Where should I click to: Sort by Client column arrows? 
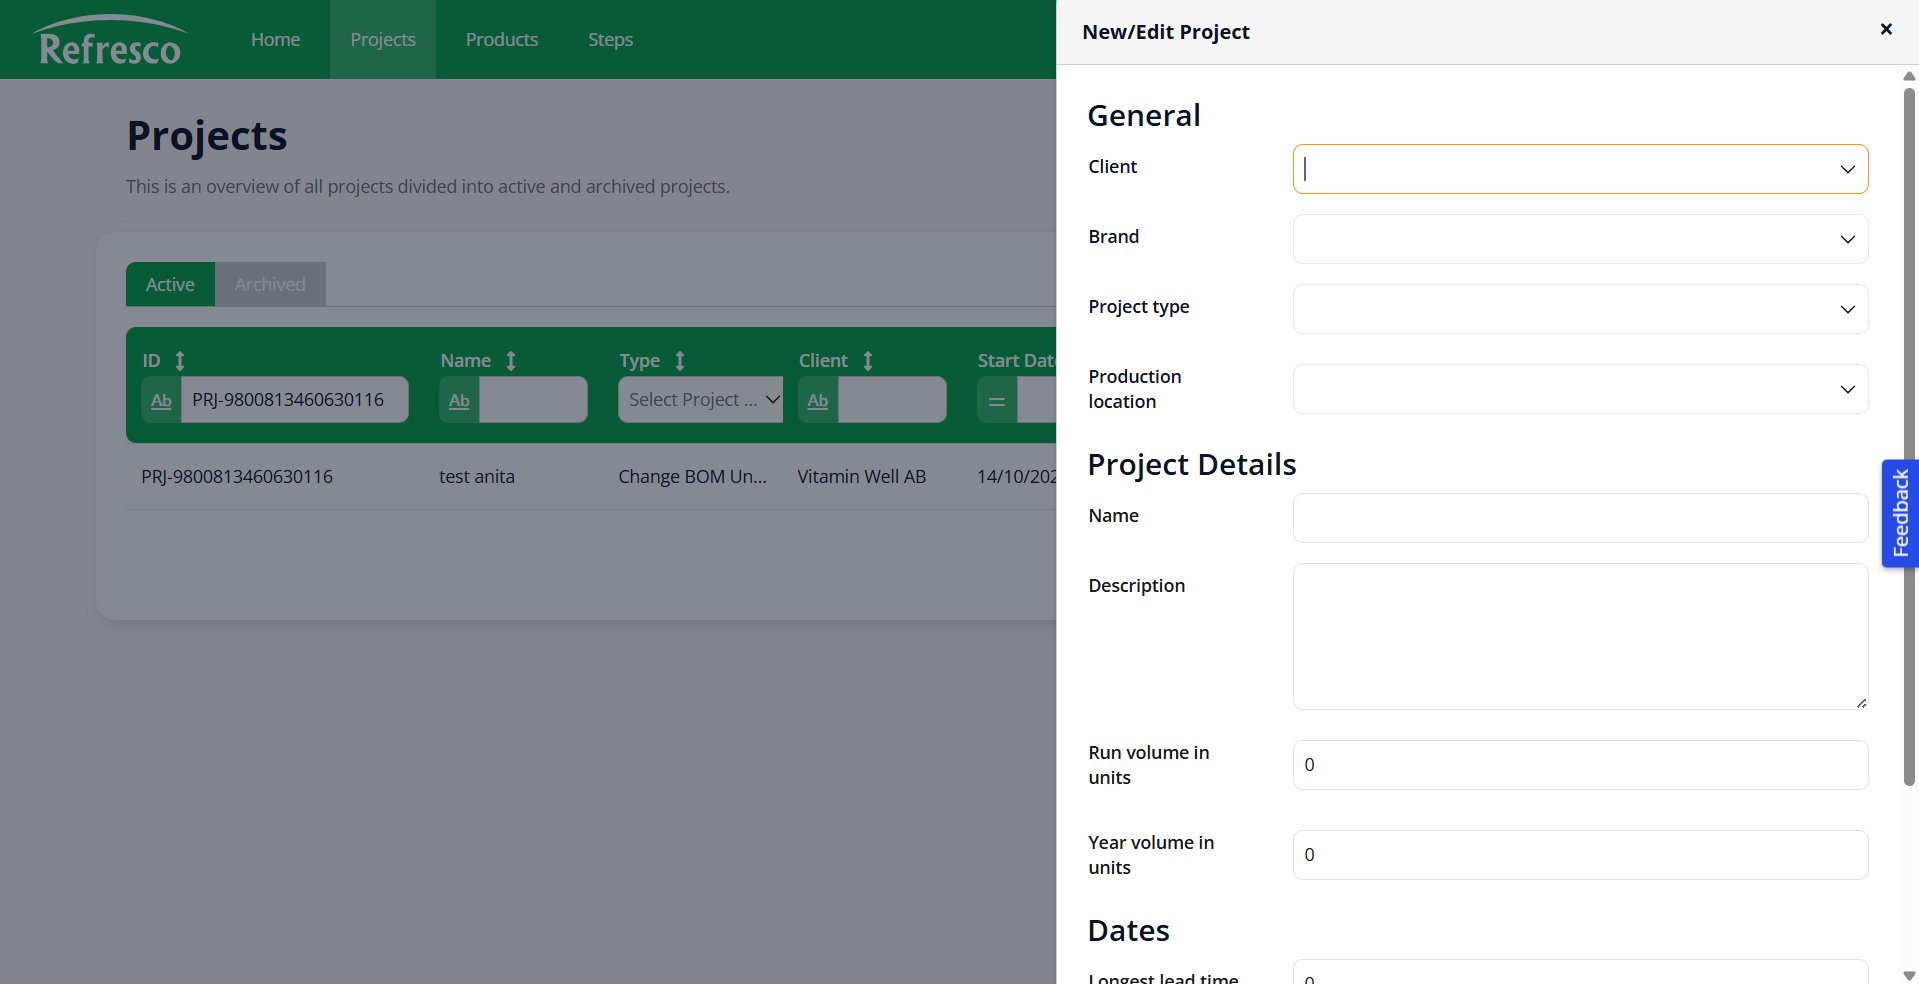click(x=868, y=361)
